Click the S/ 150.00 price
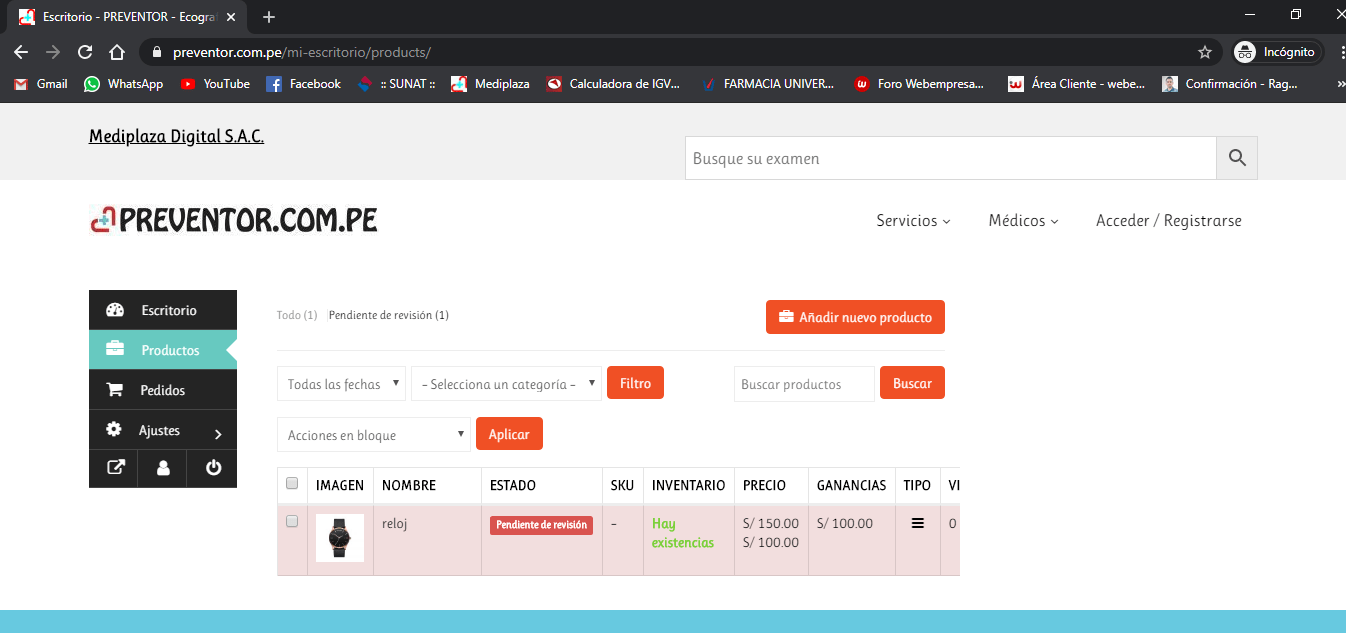Screen dimensions: 1346x633 coord(771,523)
